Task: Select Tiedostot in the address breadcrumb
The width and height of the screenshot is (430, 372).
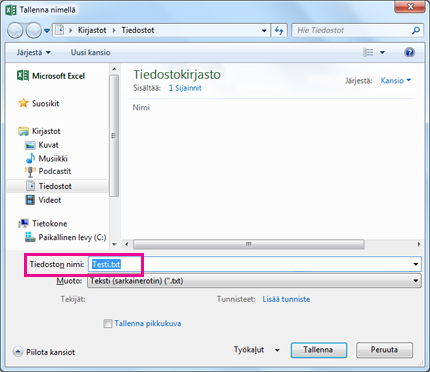Action: click(x=138, y=30)
